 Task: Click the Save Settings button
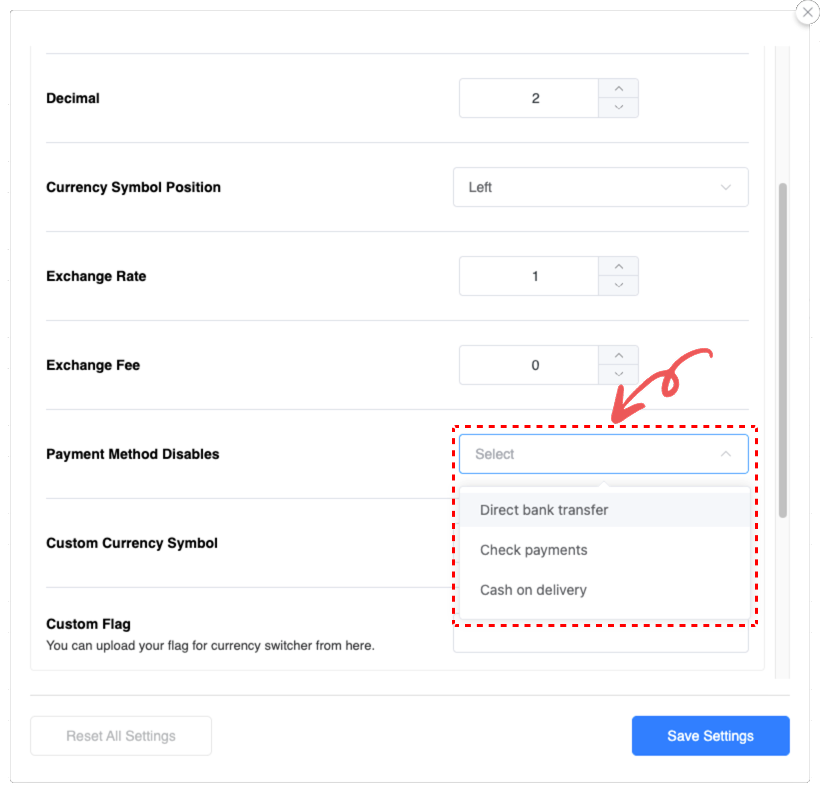tap(710, 735)
